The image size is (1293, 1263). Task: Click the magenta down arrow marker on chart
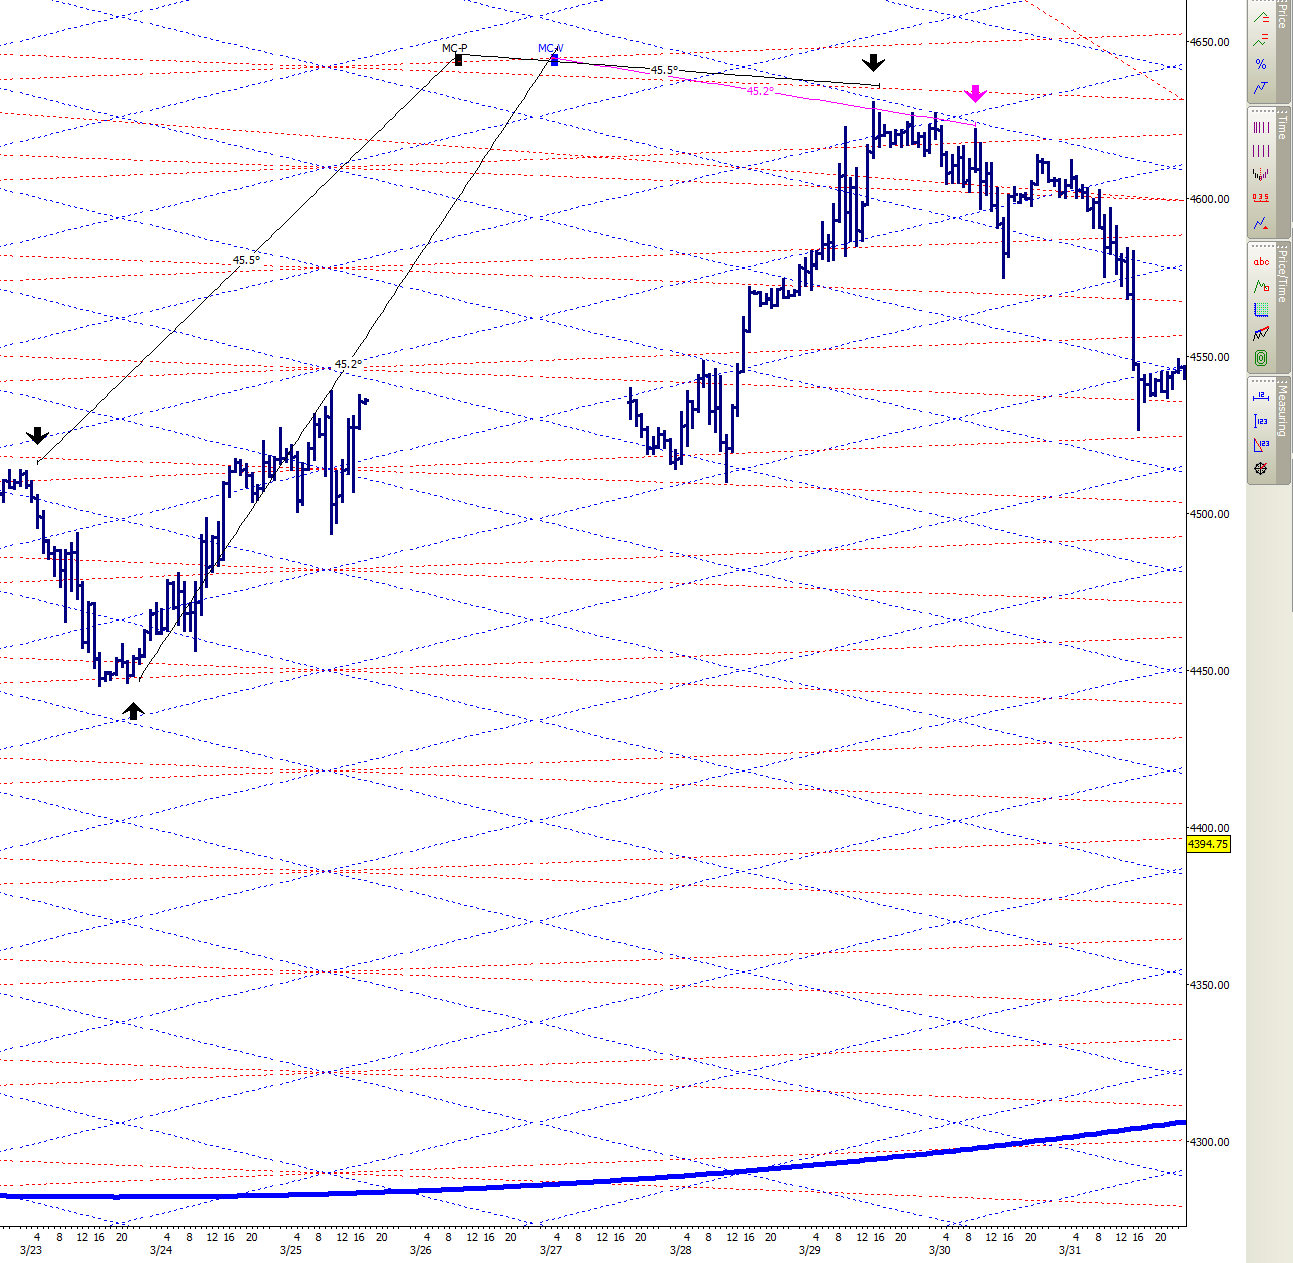pos(975,94)
